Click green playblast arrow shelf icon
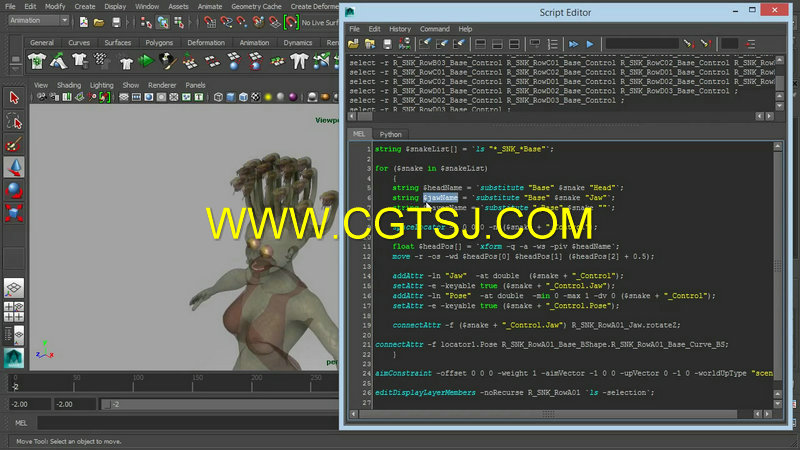Image resolution: width=800 pixels, height=450 pixels. pos(146,61)
